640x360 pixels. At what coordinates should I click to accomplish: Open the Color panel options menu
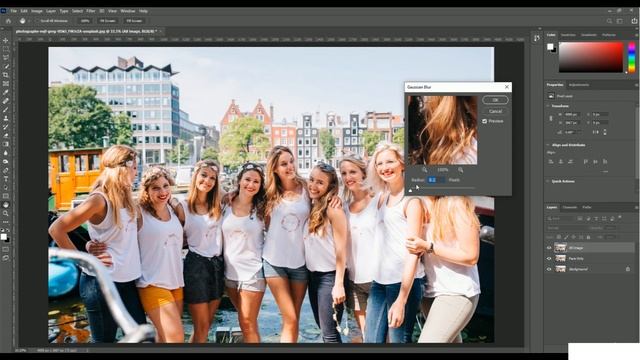(x=636, y=35)
